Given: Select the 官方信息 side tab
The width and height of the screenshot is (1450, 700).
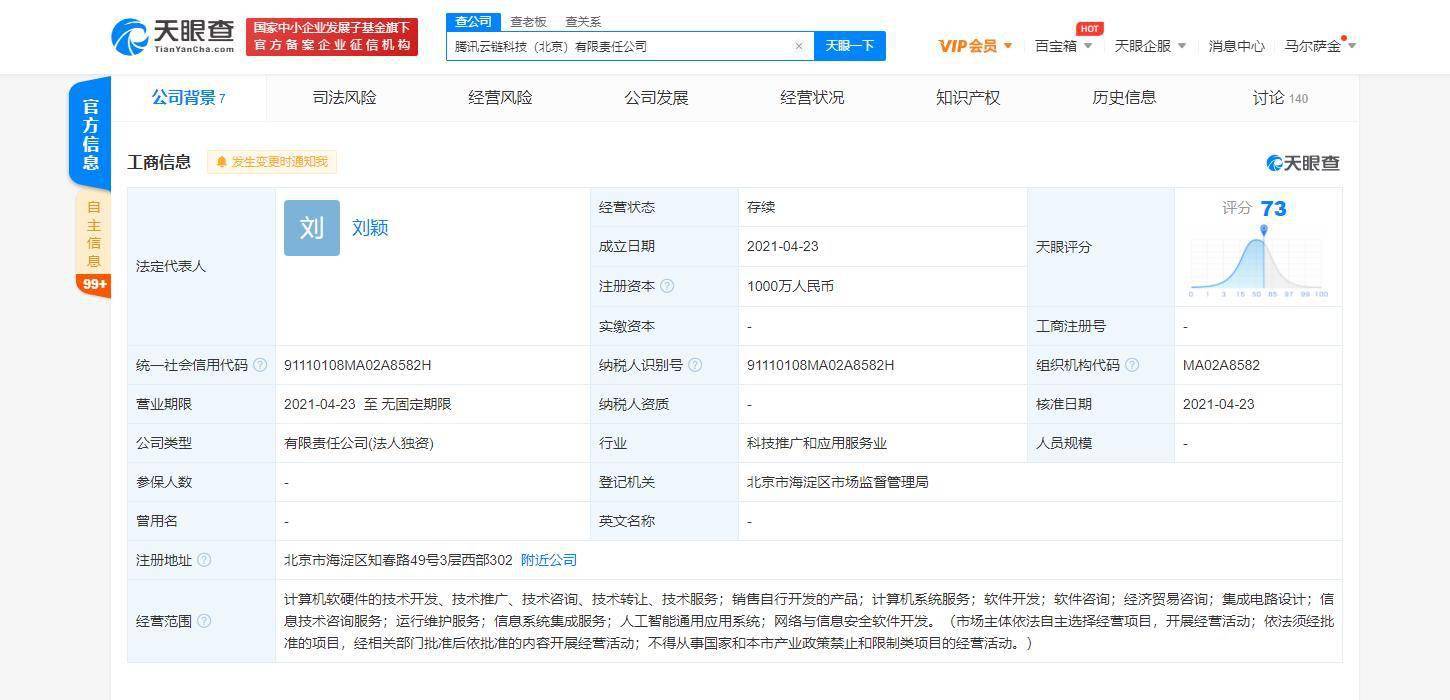Looking at the screenshot, I should click(90, 134).
